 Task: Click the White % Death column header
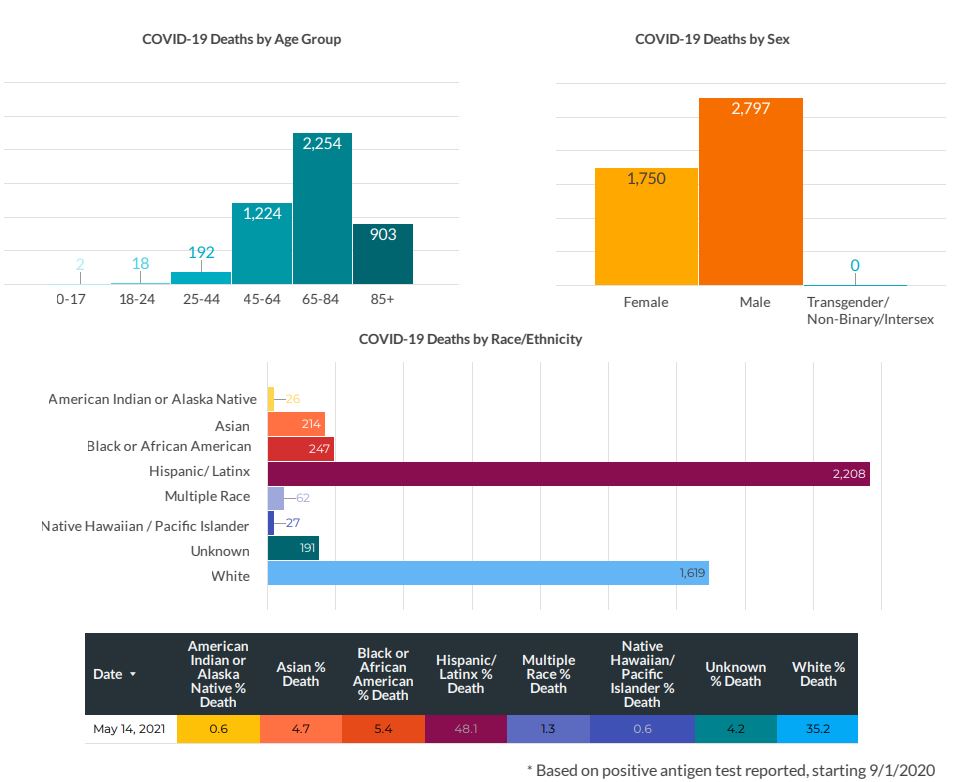818,674
